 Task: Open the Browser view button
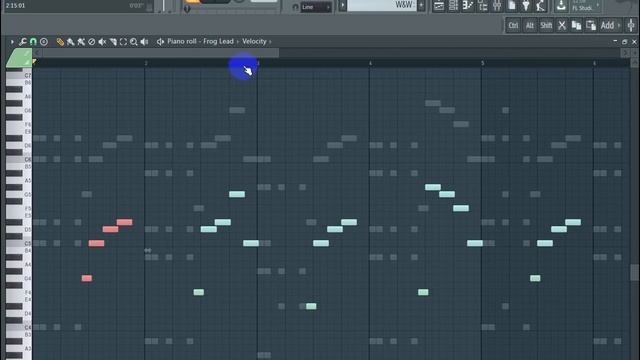pos(483,6)
